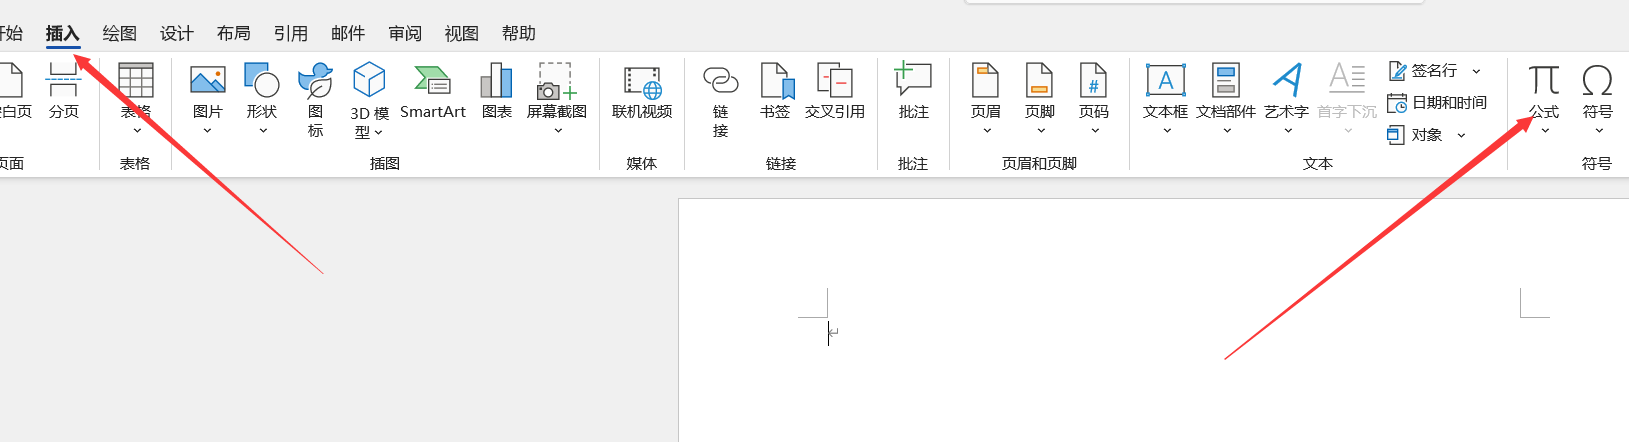This screenshot has width=1629, height=442.
Task: Switch to the 引用 tab
Action: coord(290,33)
